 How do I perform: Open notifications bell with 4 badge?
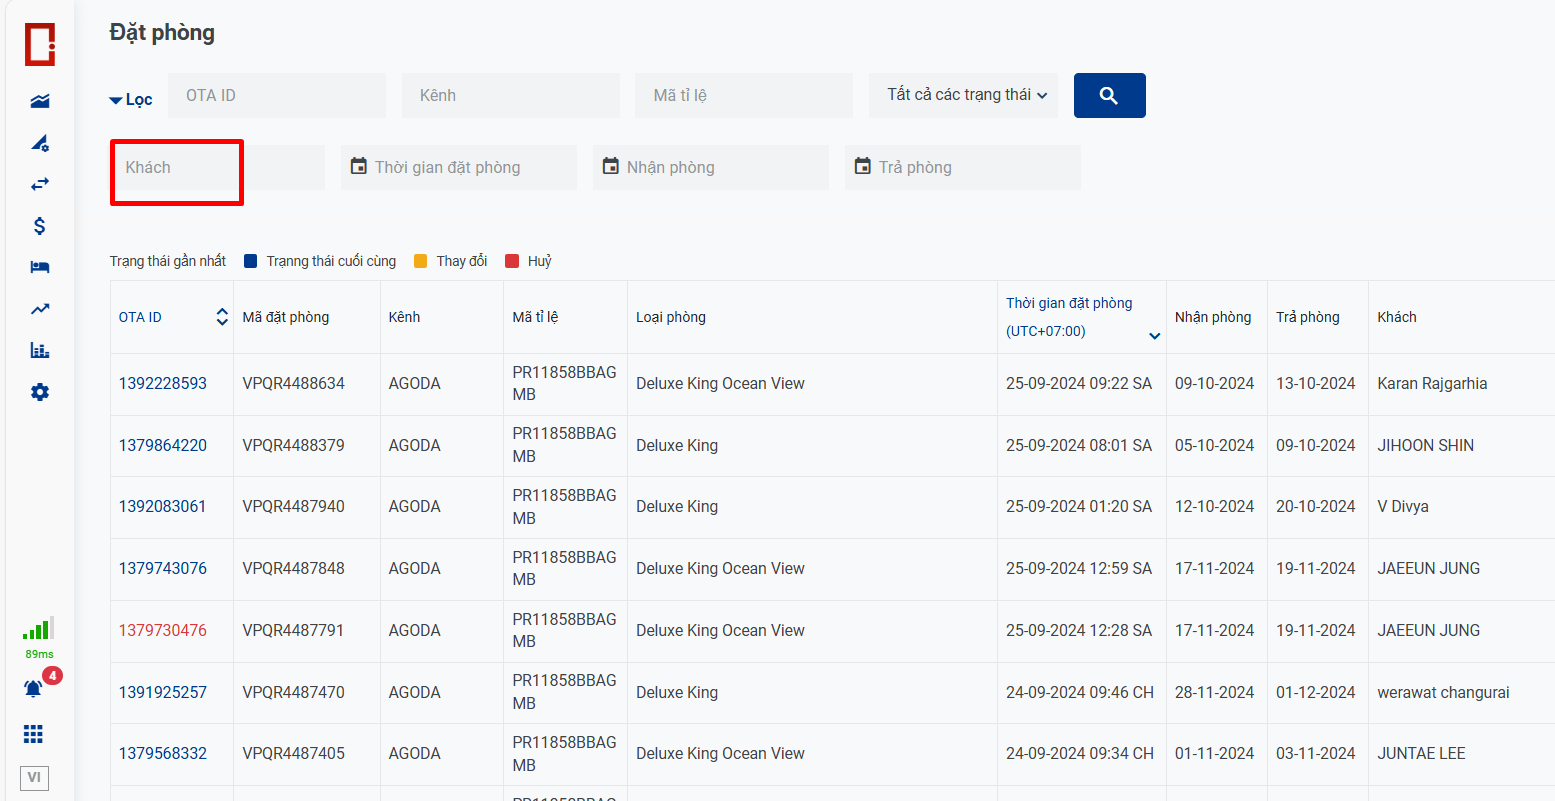(34, 689)
